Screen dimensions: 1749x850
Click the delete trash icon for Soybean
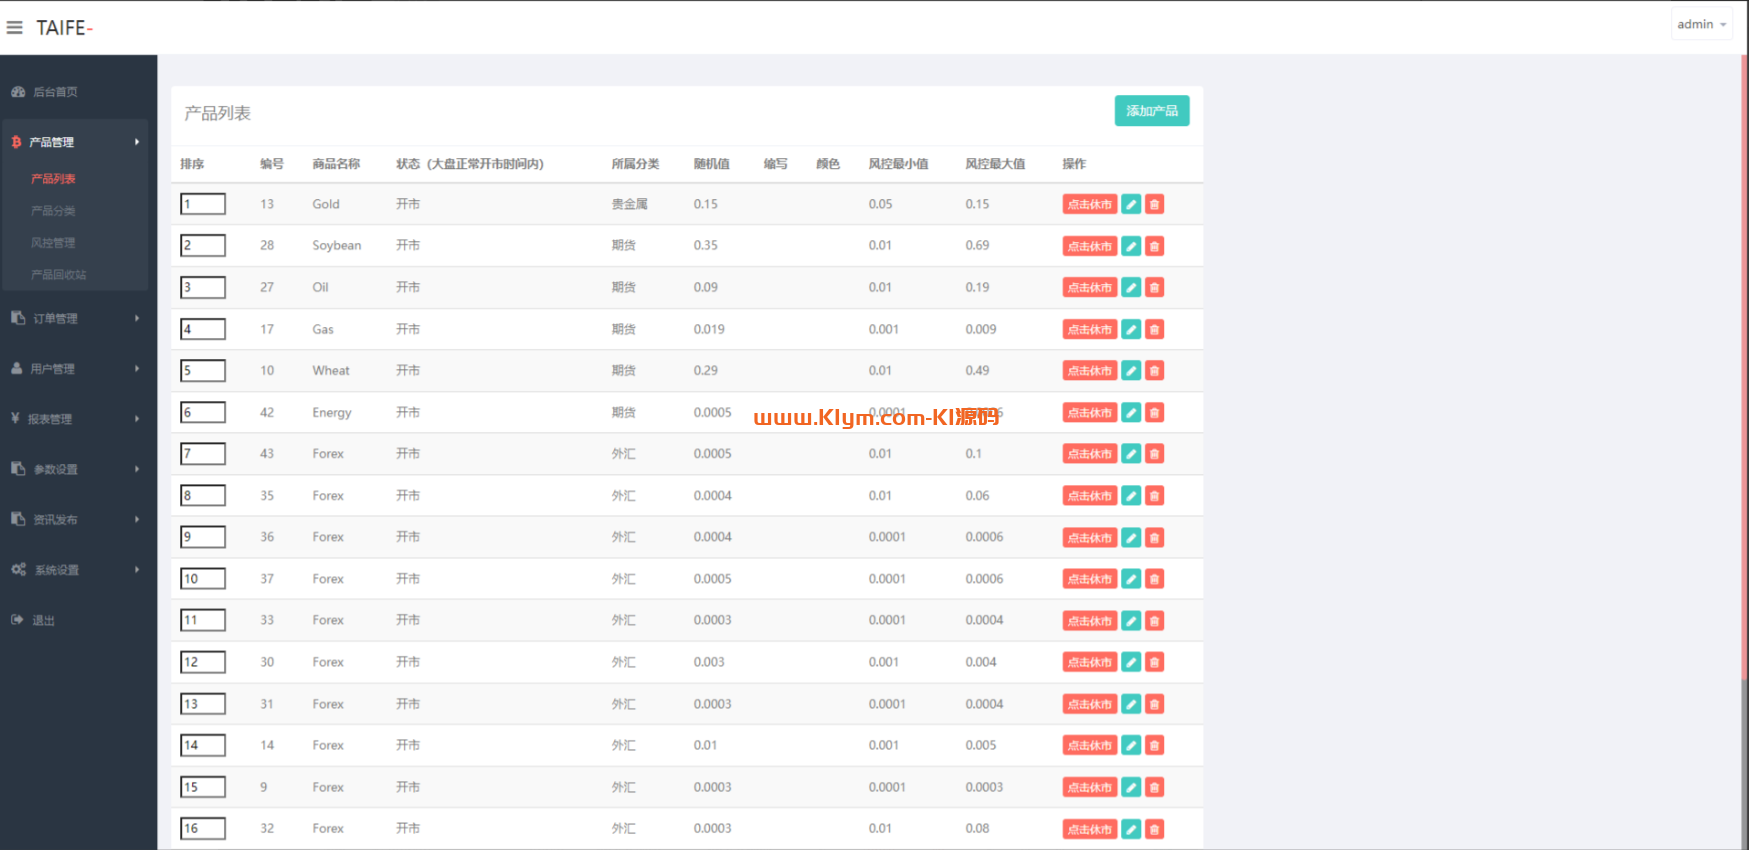tap(1154, 246)
